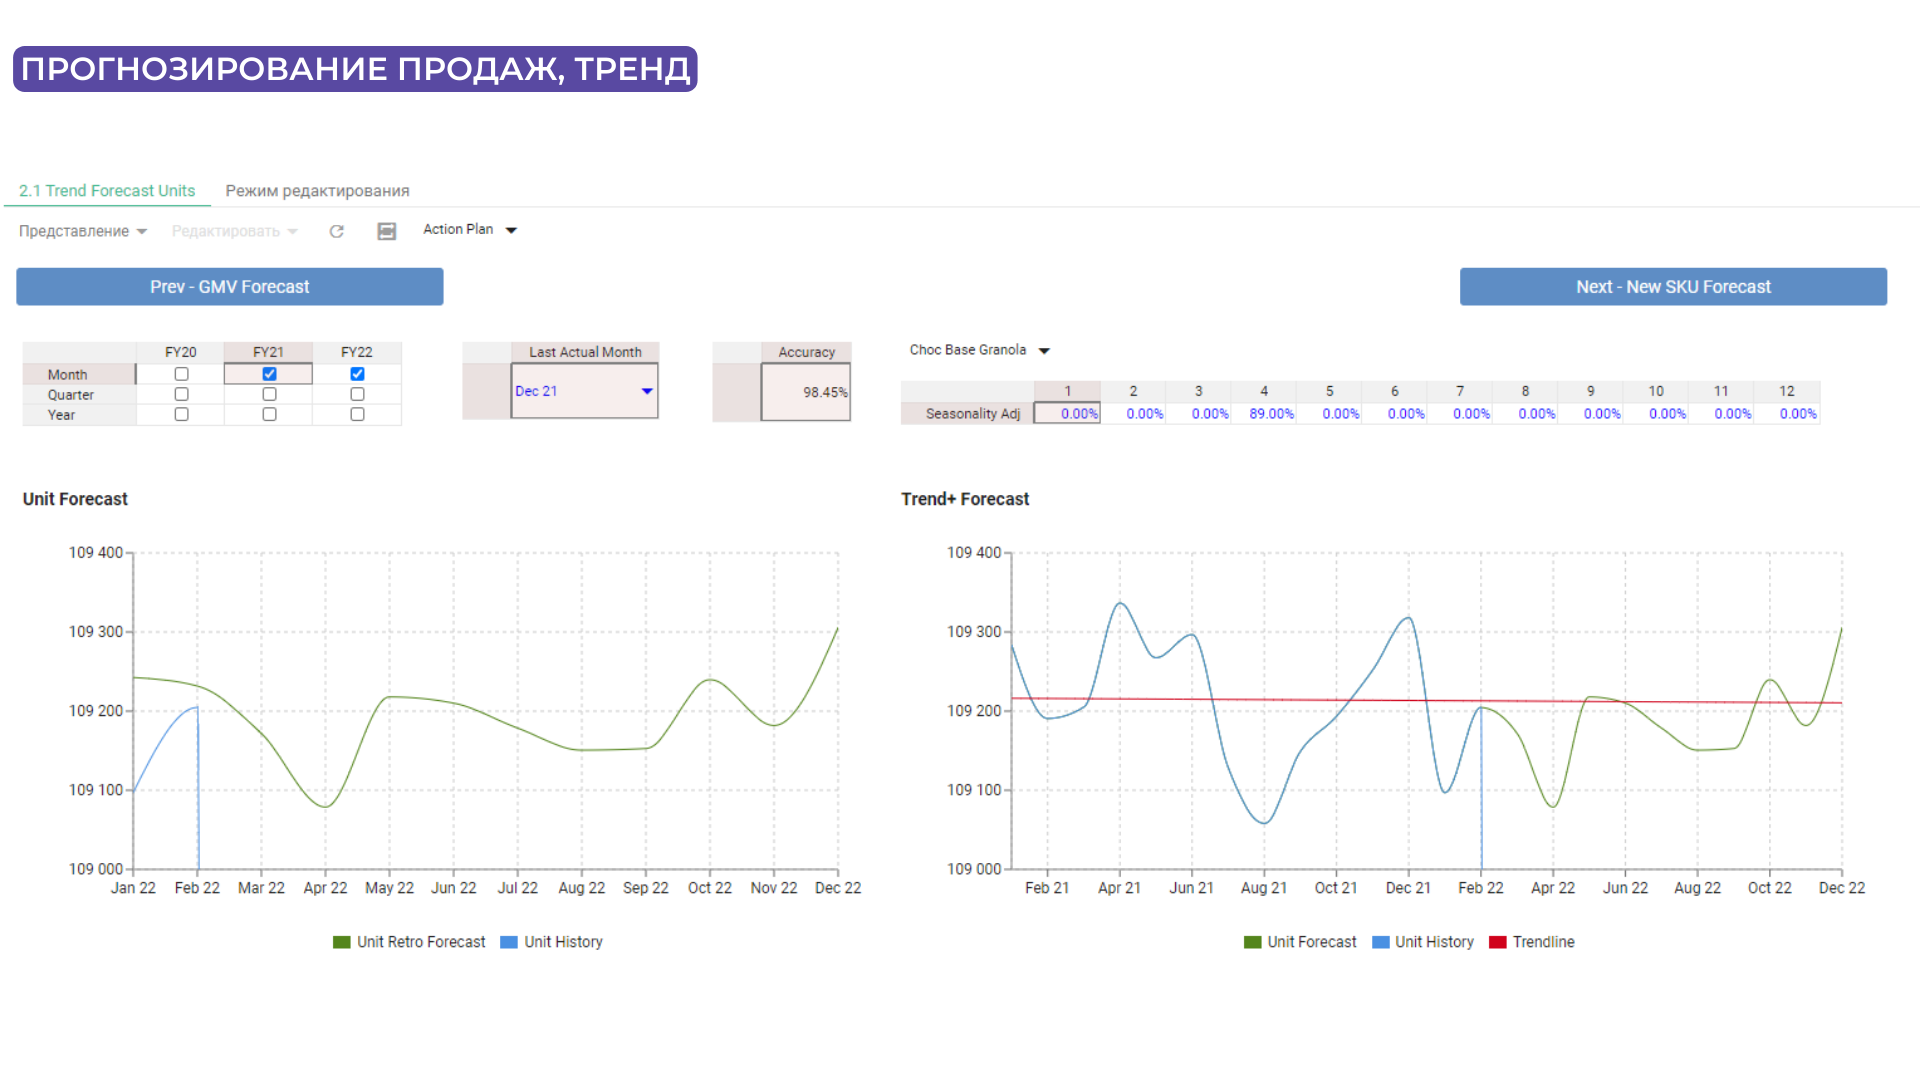Click blue Unit History legend icon in Trend+ chart
Viewport: 1920px width, 1080px height.
pyautogui.click(x=1381, y=942)
